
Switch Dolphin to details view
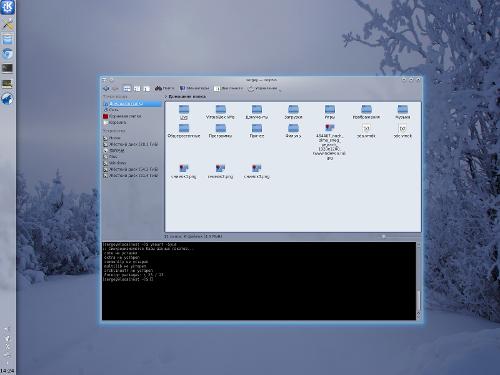tap(137, 89)
